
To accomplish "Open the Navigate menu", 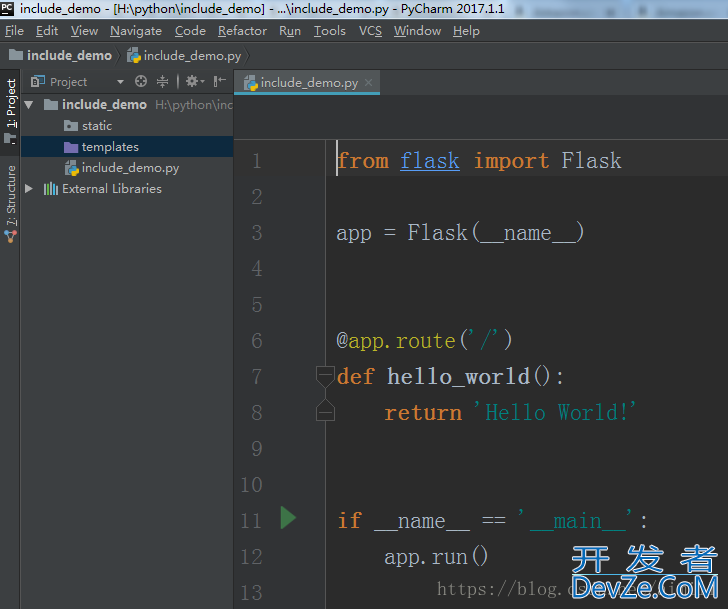I will point(136,31).
